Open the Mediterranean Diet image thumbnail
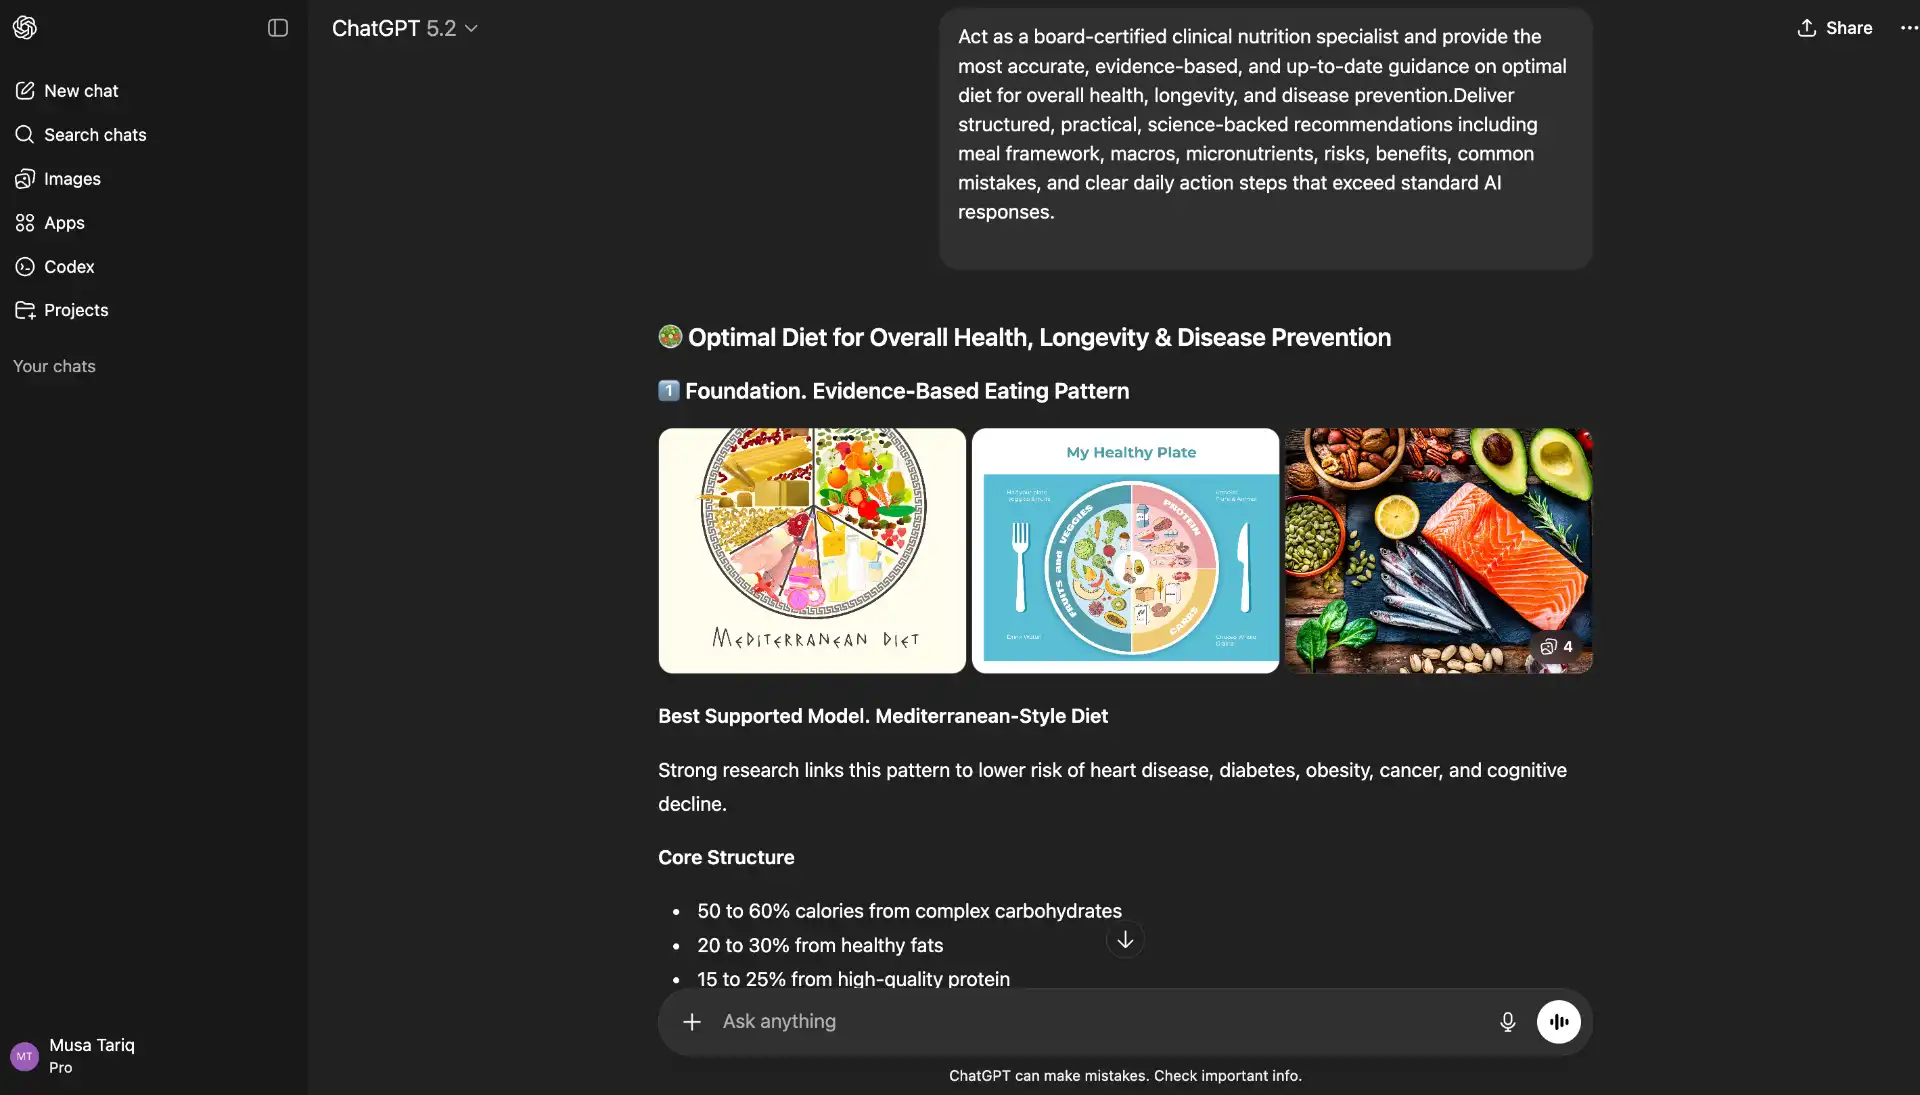Screen dimensions: 1920x1095 coord(812,551)
